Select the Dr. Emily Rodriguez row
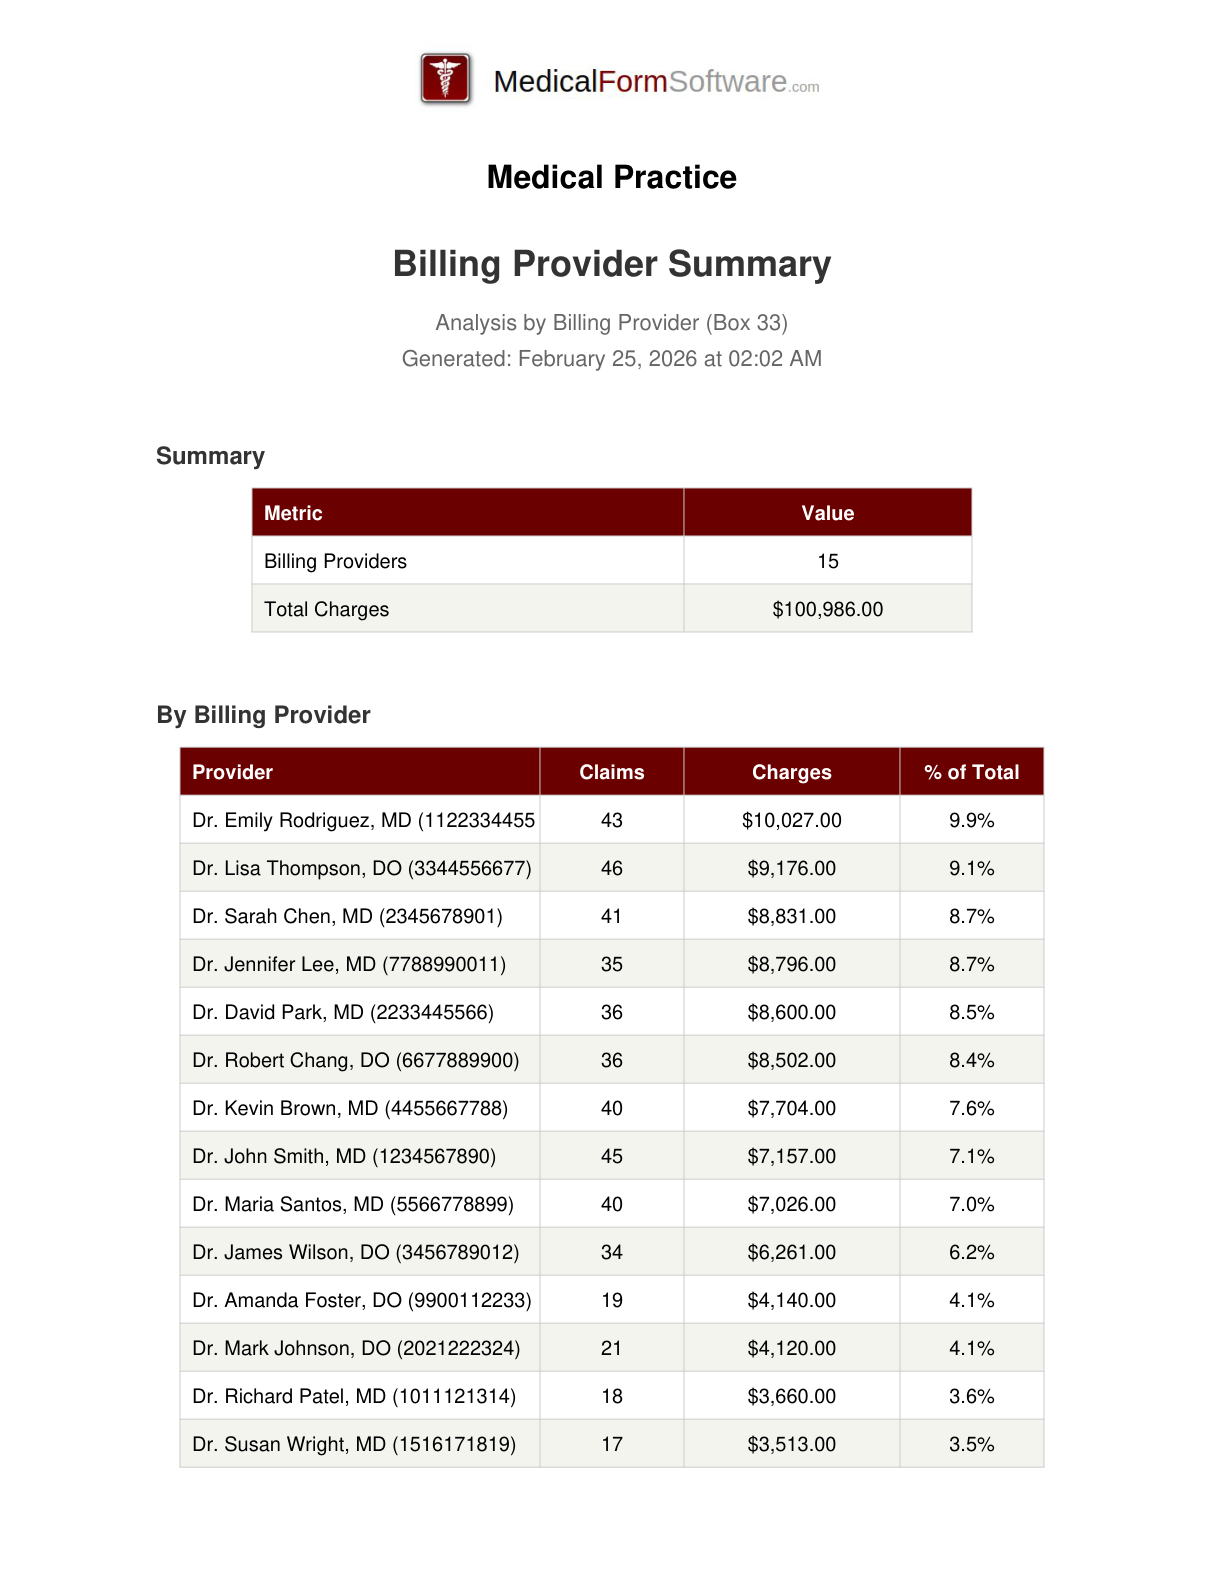This screenshot has height=1584, width=1224. coord(363,820)
